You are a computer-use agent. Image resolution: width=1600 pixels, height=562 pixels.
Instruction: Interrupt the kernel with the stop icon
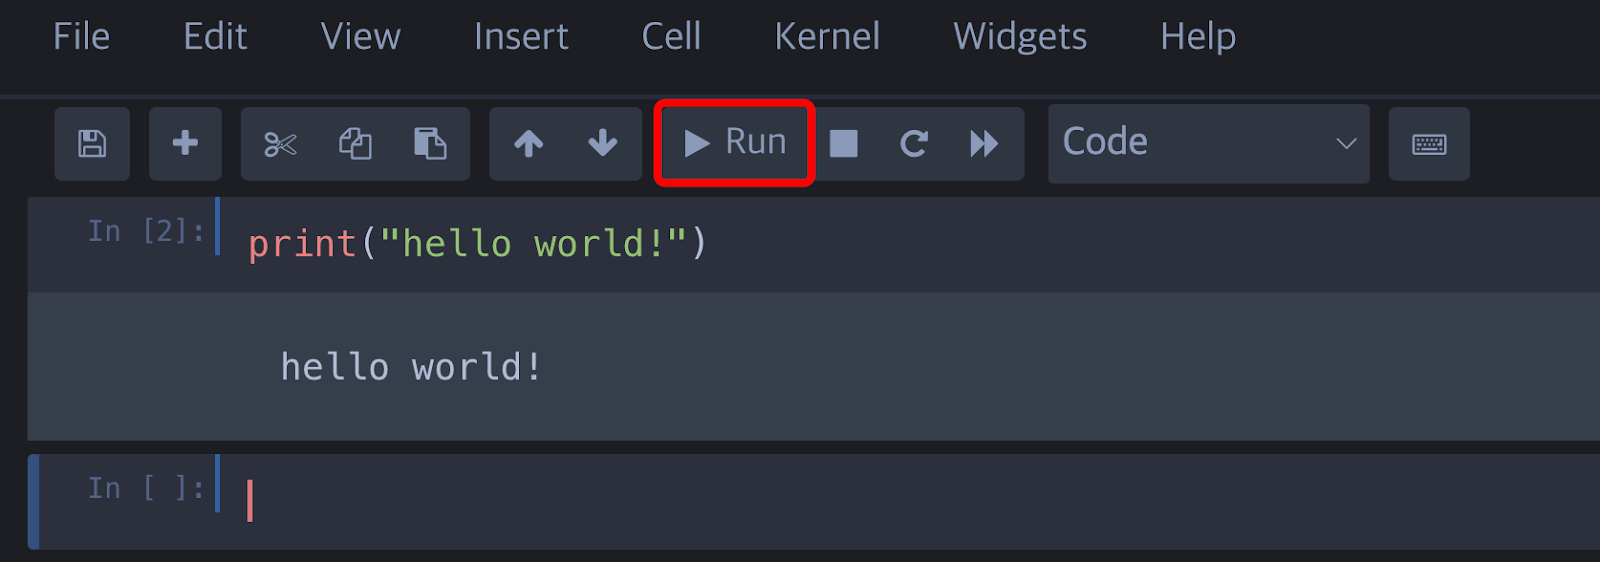[x=844, y=144]
